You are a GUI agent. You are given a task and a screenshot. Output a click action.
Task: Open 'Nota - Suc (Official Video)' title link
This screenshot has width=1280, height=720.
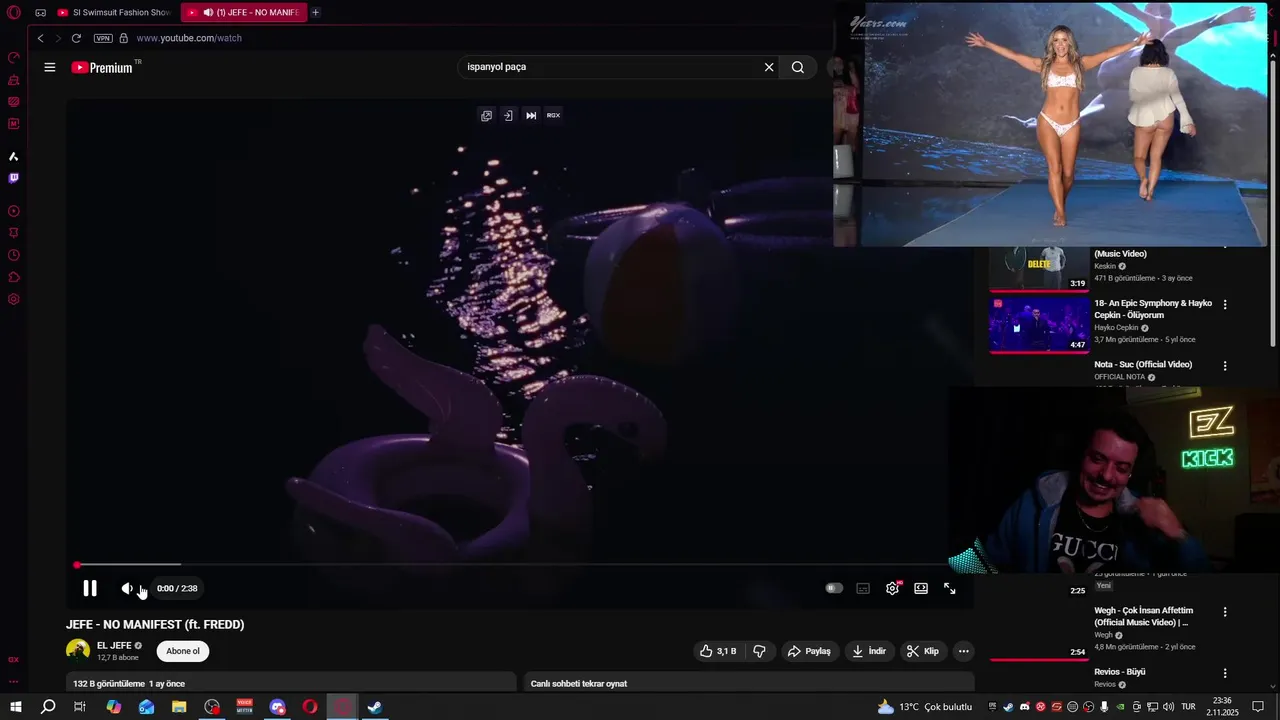pos(1143,365)
